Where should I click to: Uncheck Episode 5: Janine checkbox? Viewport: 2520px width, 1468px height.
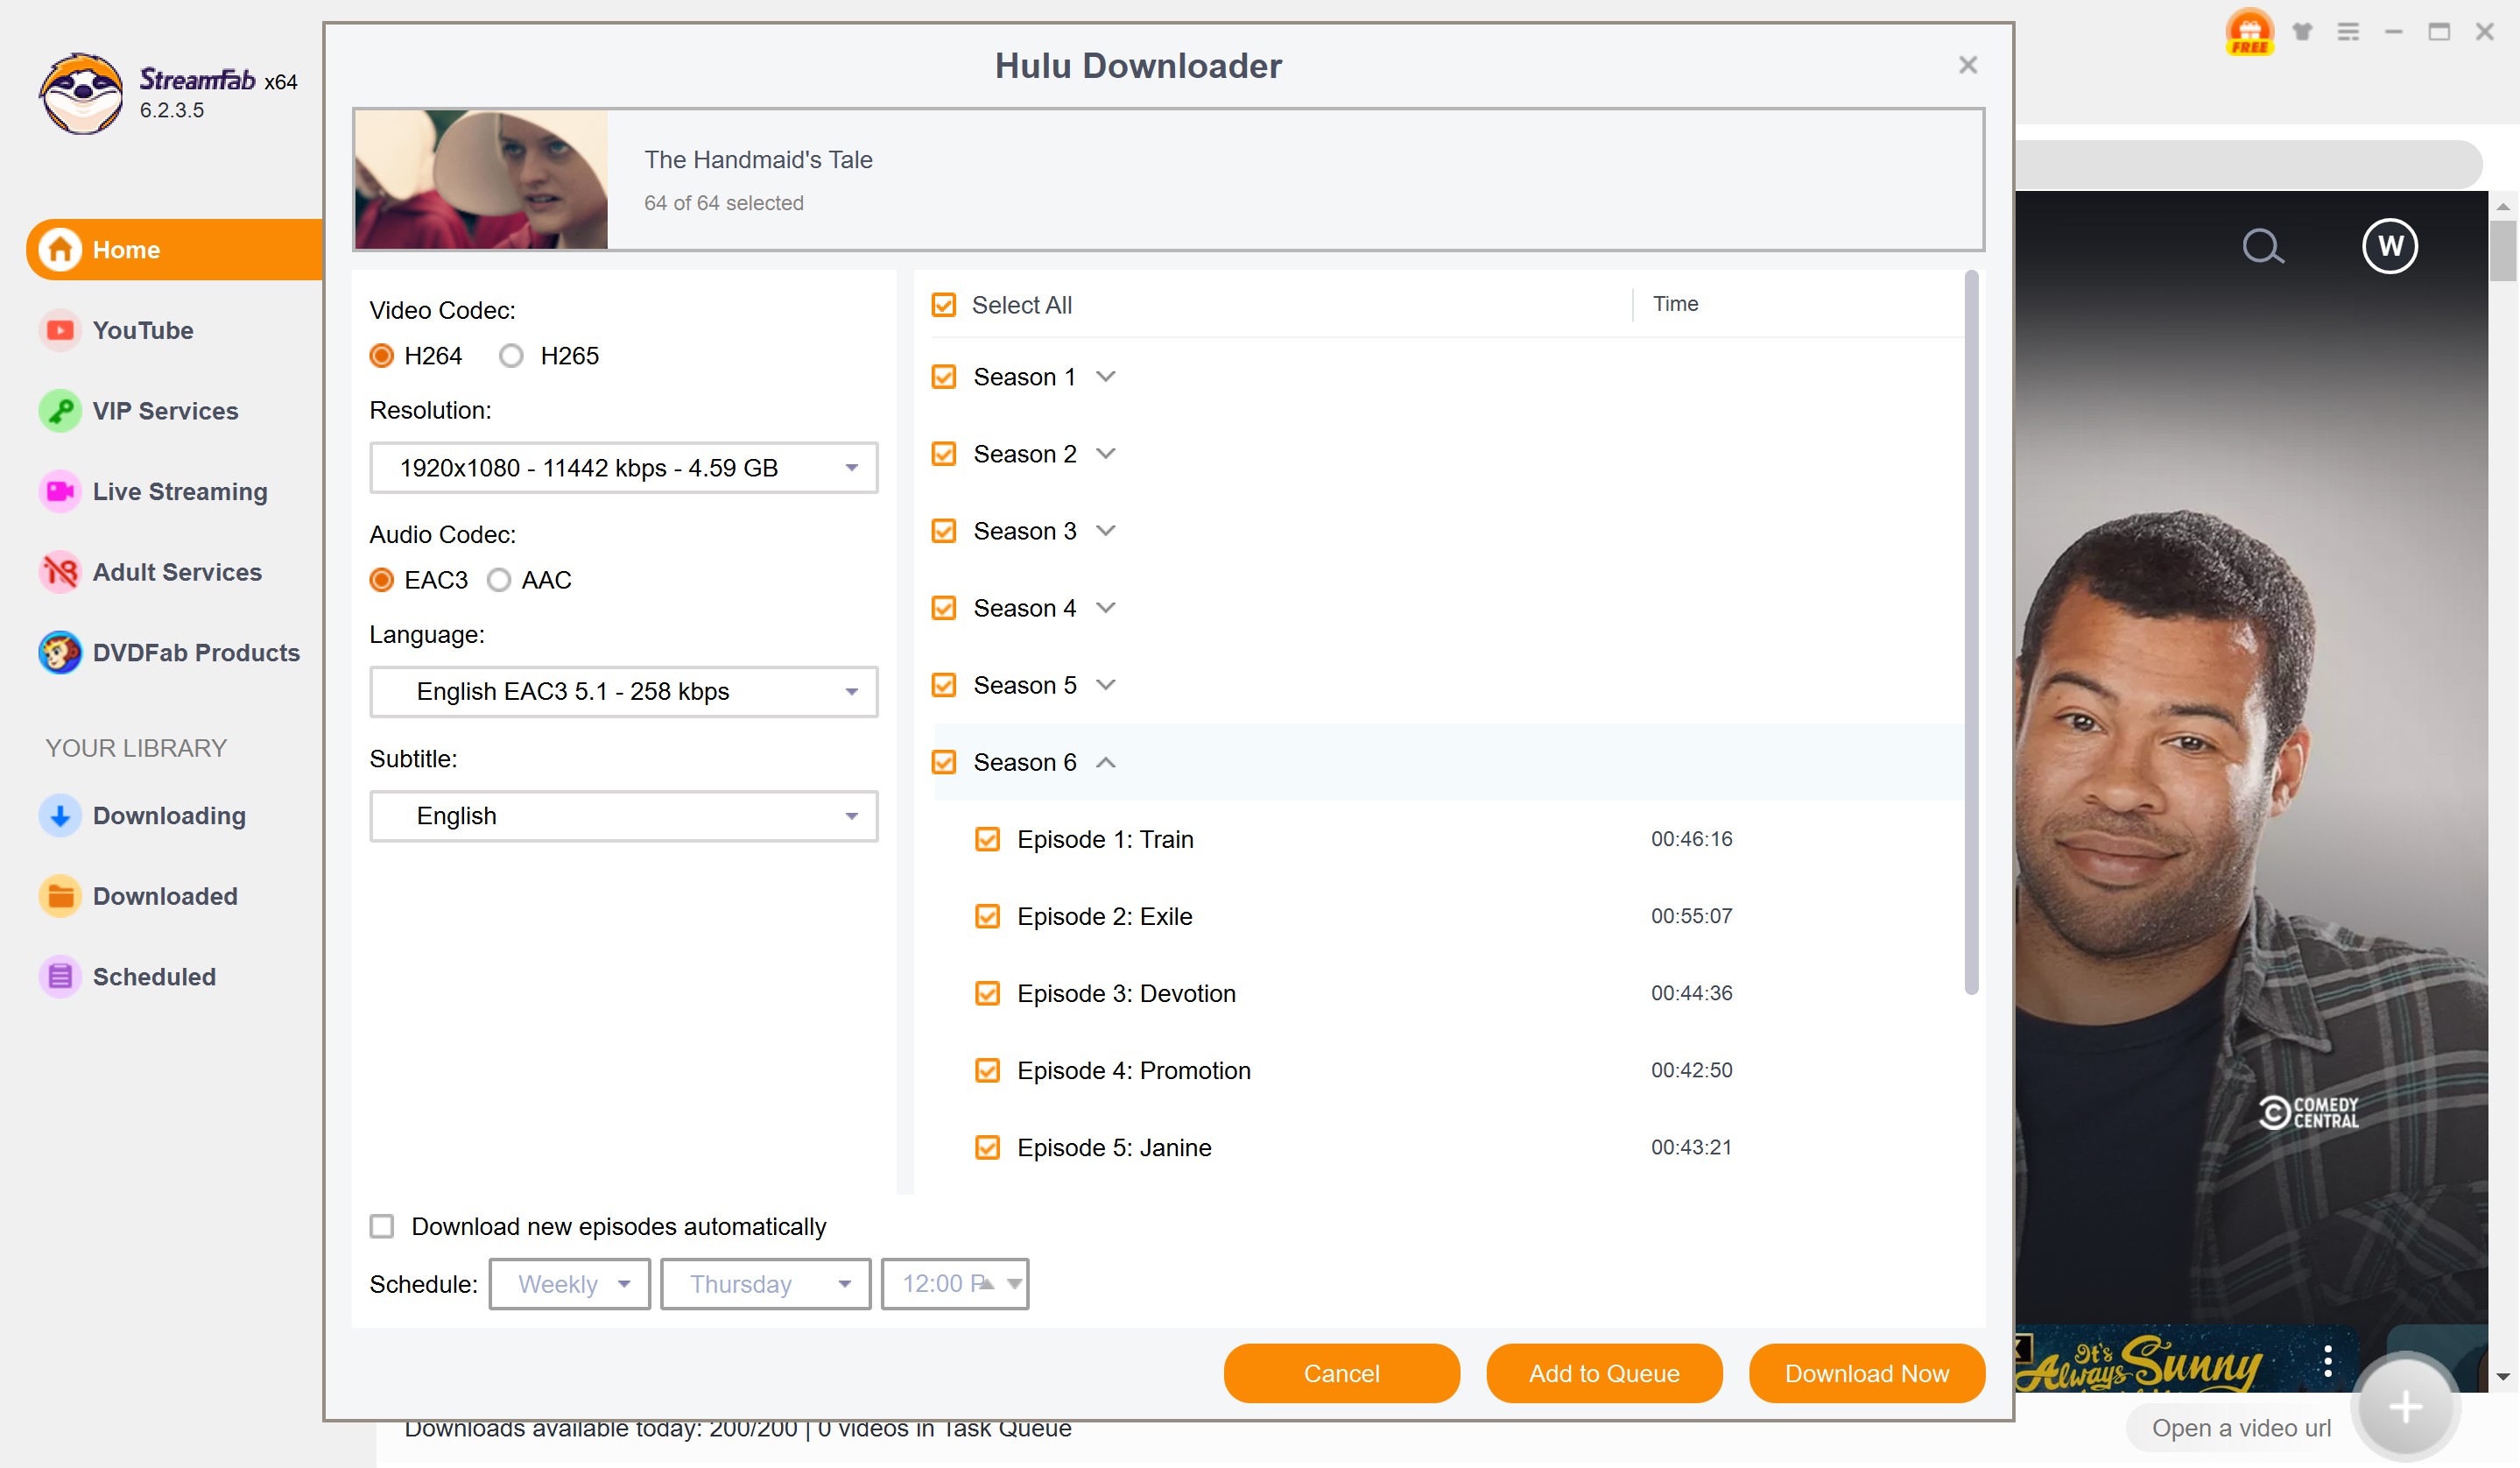click(x=987, y=1147)
